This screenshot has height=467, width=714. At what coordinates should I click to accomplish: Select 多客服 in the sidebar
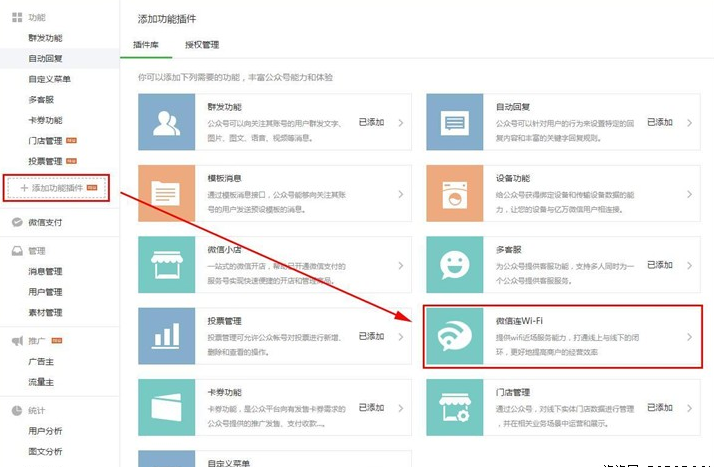coord(41,99)
